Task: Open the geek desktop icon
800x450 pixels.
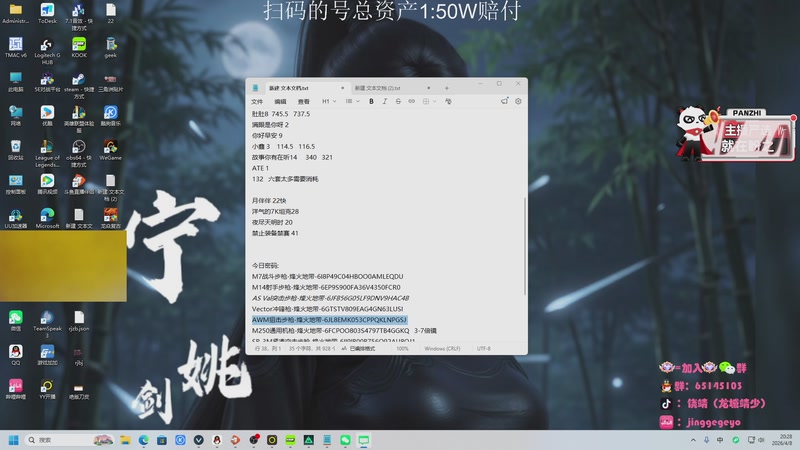Action: (111, 47)
